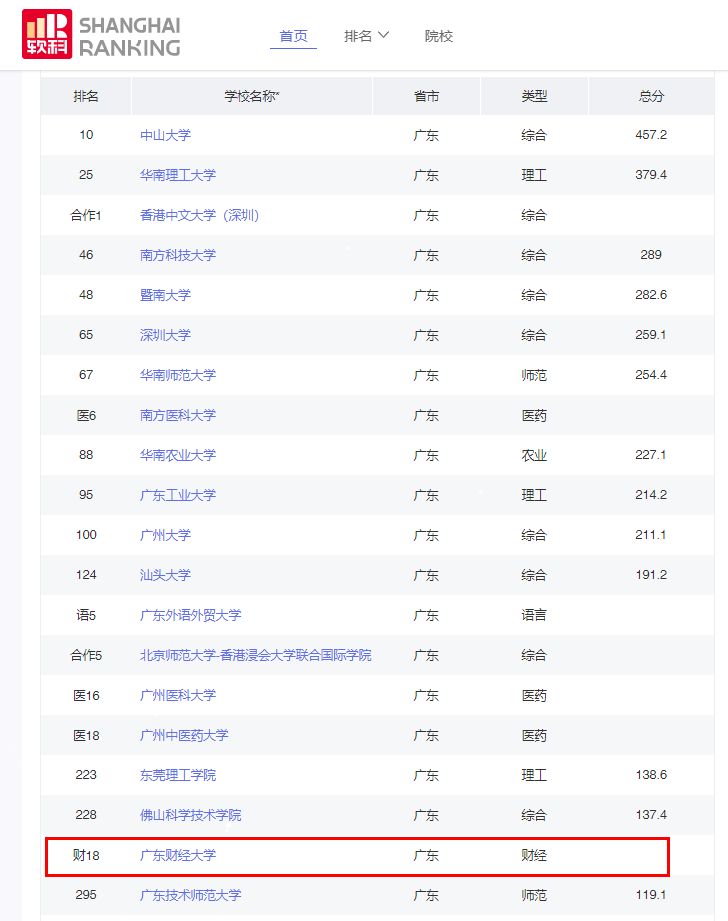Screen dimensions: 728x921
Task: Select the score 282.6 cell
Action: click(651, 295)
